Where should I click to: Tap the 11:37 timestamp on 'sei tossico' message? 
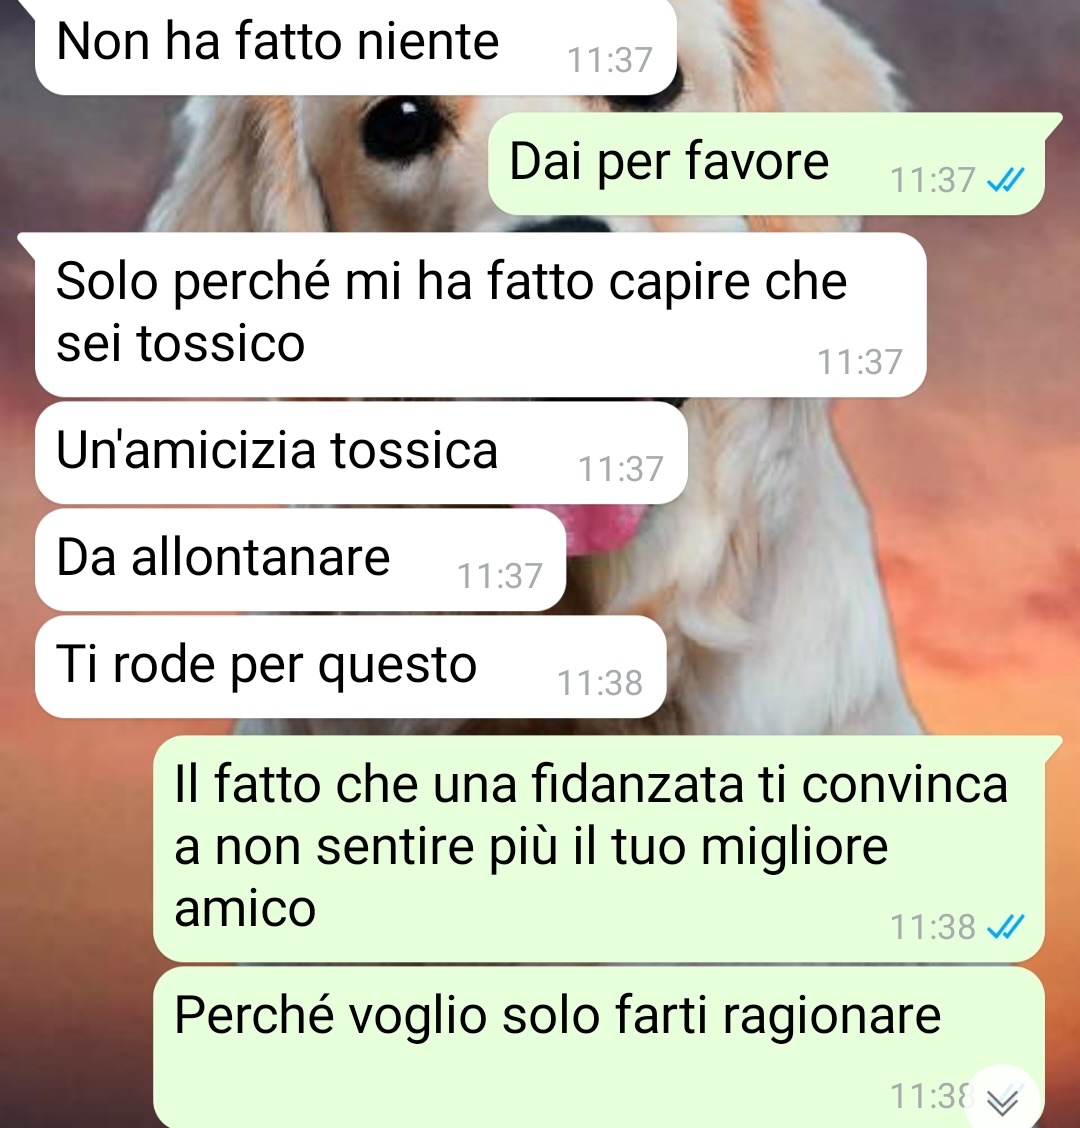[859, 362]
